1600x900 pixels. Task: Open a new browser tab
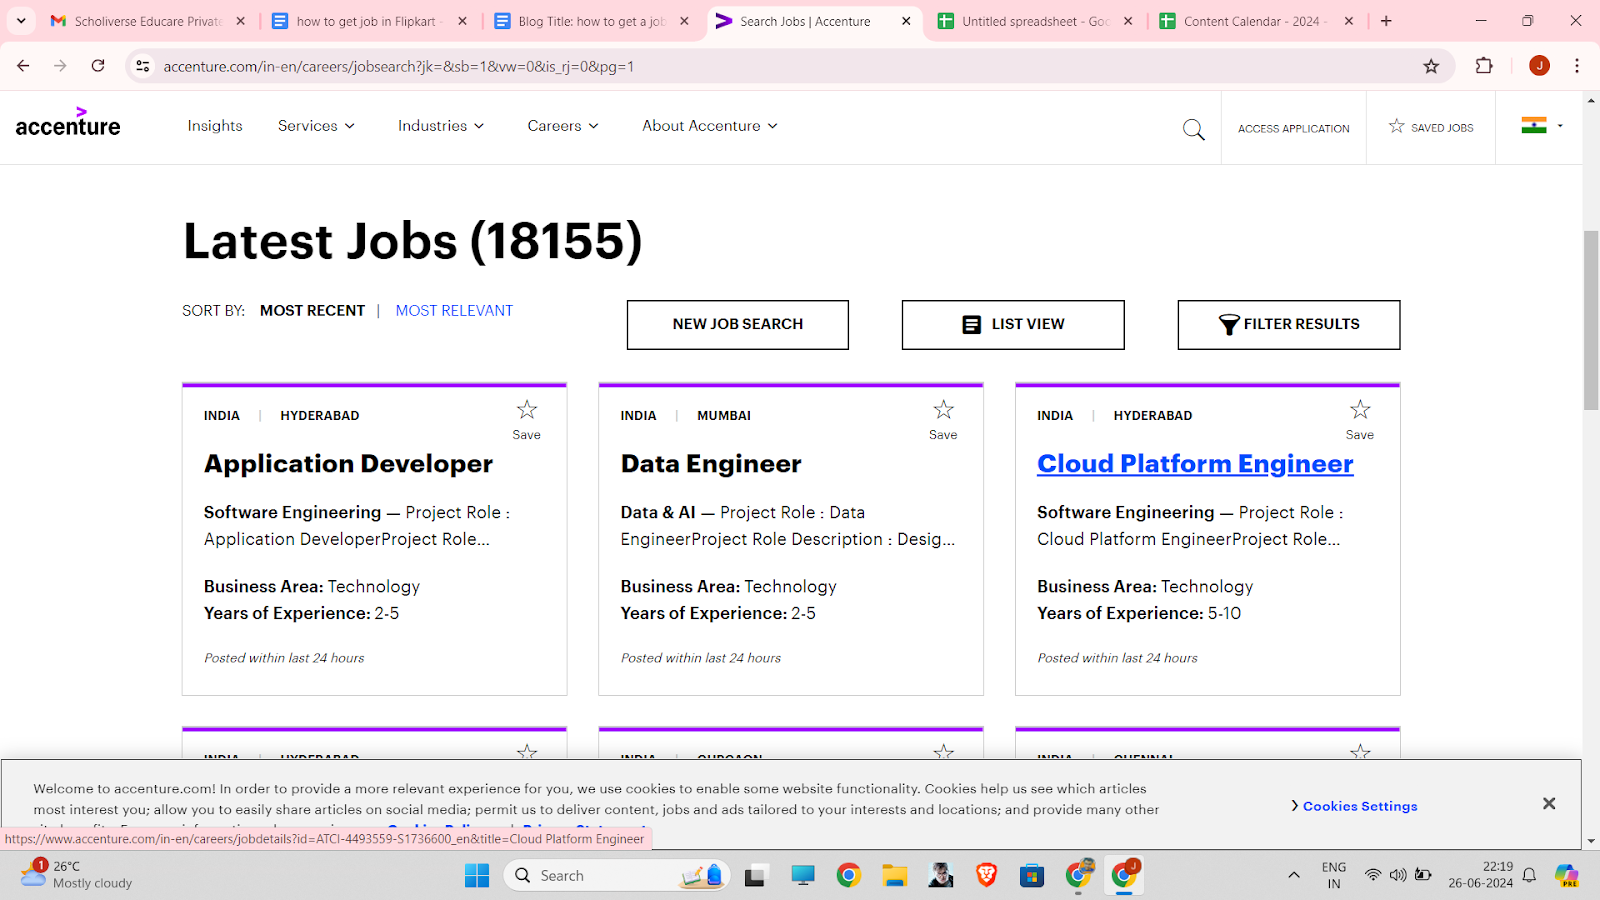1386,21
